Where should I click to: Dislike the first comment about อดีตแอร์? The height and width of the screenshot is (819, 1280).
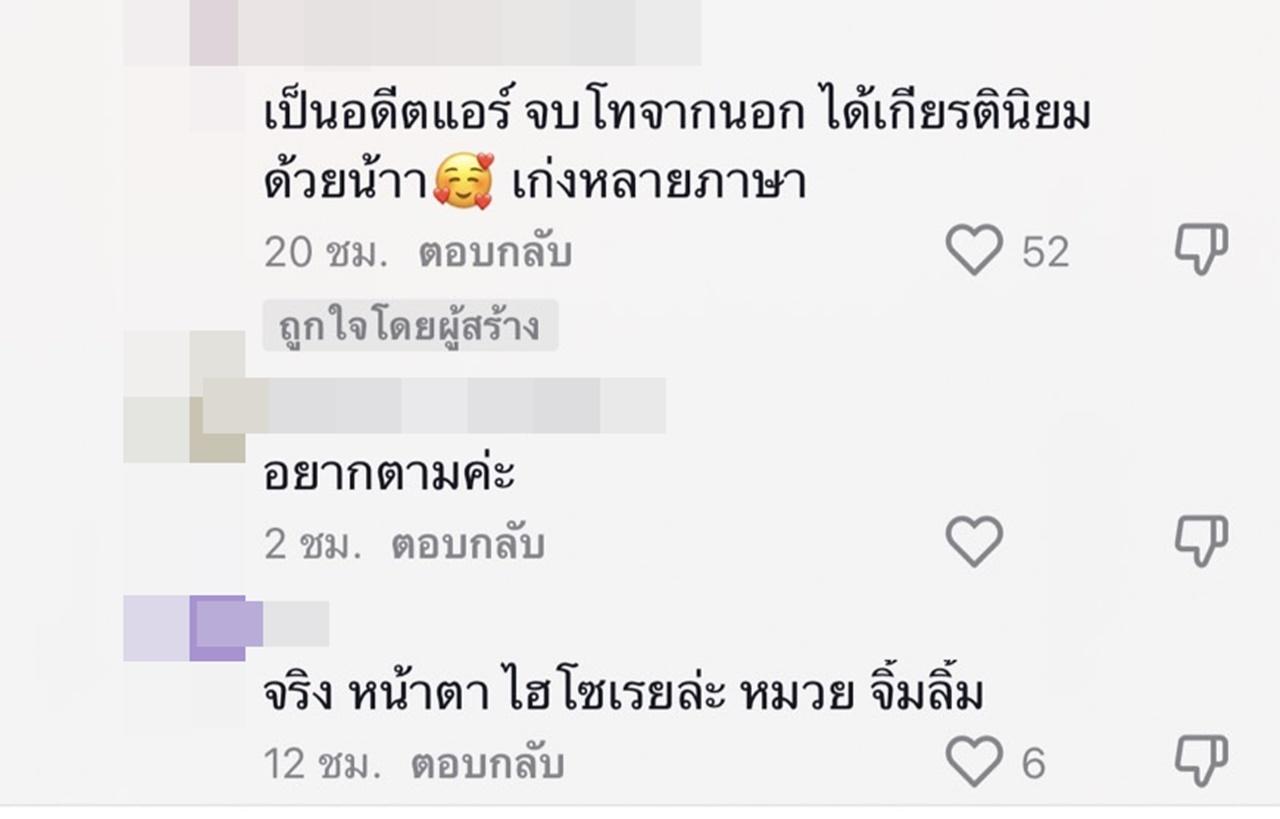click(x=1201, y=250)
